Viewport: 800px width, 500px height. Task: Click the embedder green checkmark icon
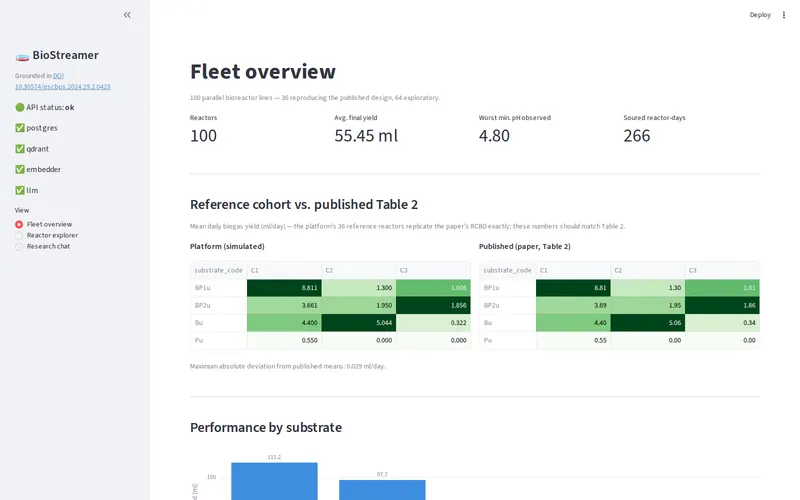(x=20, y=169)
